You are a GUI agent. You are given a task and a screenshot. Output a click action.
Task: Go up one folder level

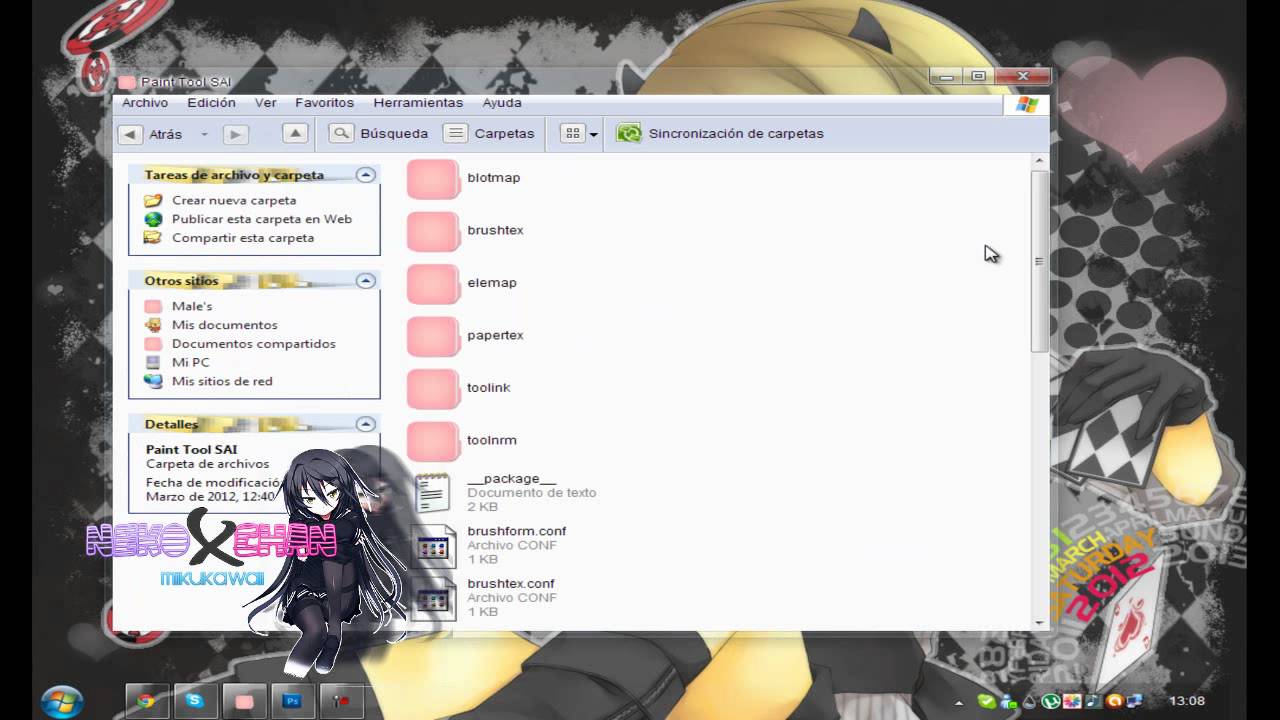pyautogui.click(x=294, y=133)
